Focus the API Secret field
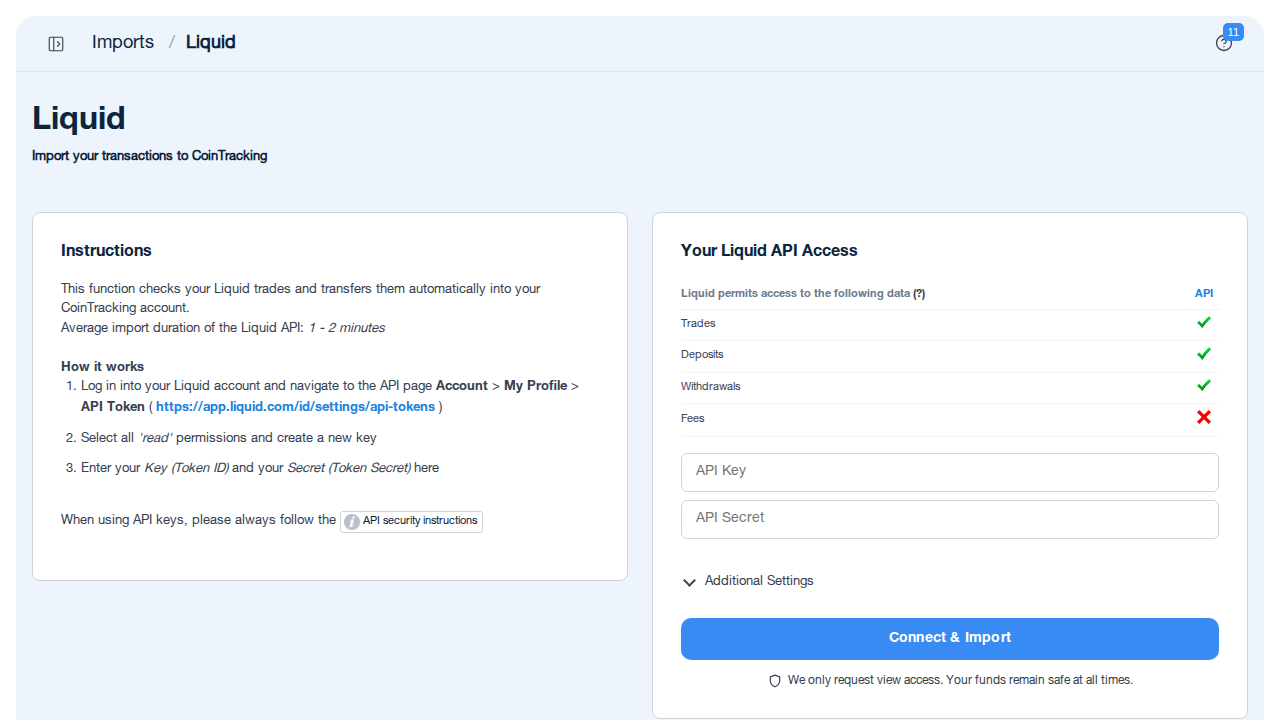This screenshot has height=720, width=1280. tap(950, 519)
